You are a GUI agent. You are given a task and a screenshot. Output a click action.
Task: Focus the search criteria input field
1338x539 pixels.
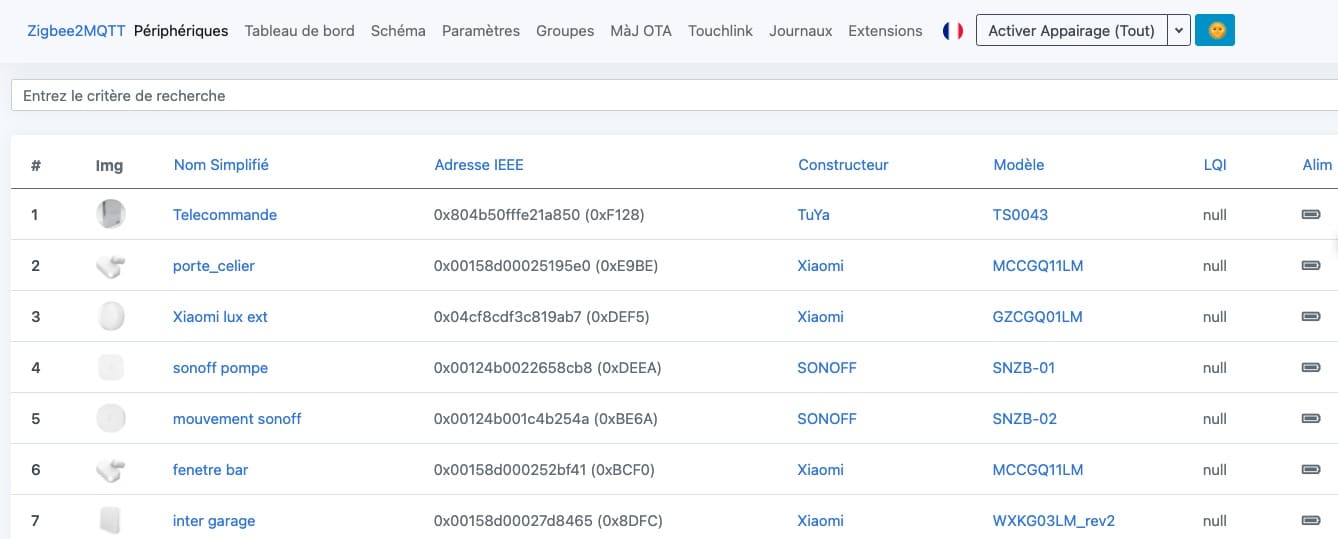[674, 96]
